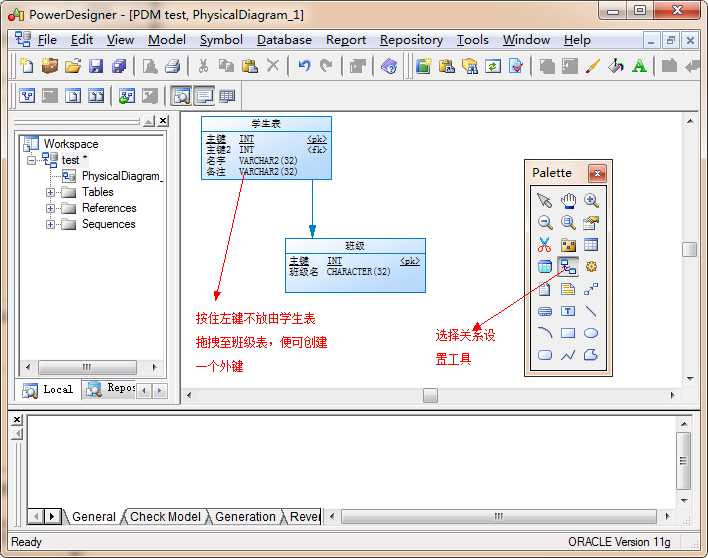The width and height of the screenshot is (708, 558).
Task: Click the diagram vertical scrollbar thumb
Action: [x=689, y=249]
